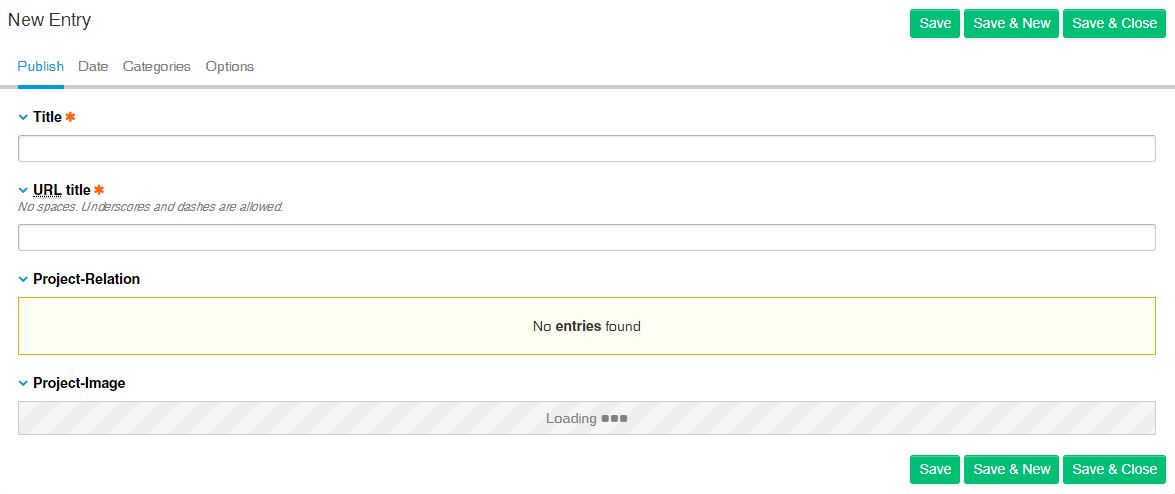The height and width of the screenshot is (494, 1175).
Task: Toggle the Project-Relation section chevron
Action: click(x=23, y=279)
